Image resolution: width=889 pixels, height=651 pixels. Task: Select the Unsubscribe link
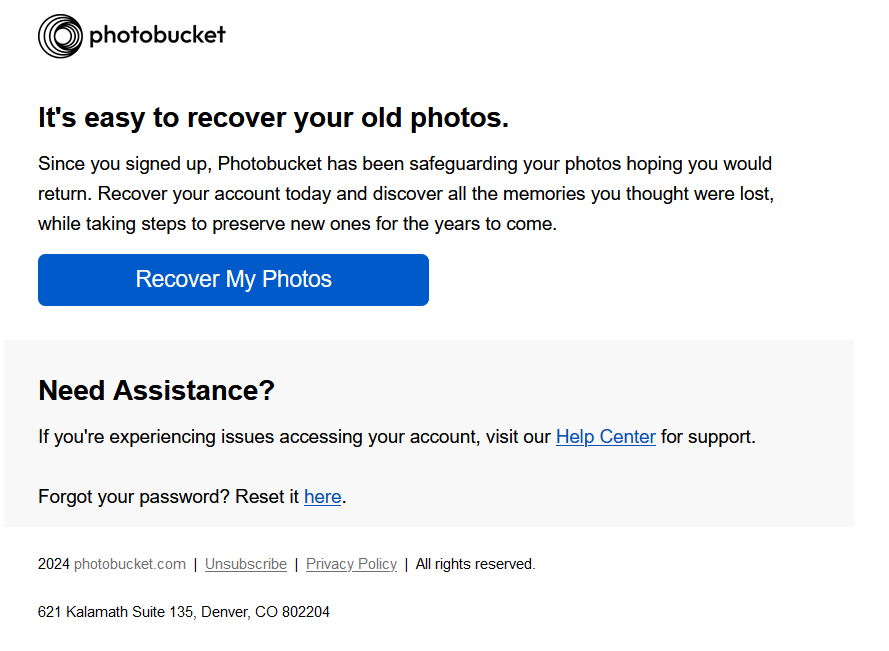point(245,564)
